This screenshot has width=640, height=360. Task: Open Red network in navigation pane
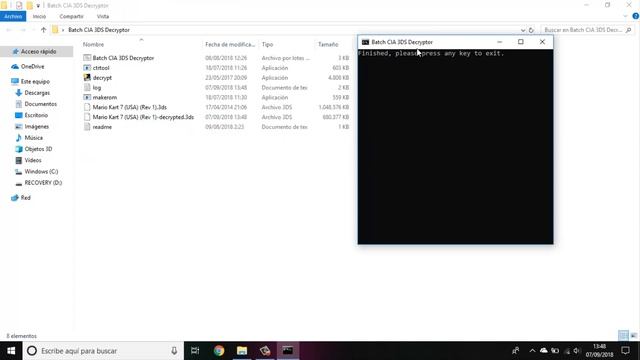[x=25, y=198]
